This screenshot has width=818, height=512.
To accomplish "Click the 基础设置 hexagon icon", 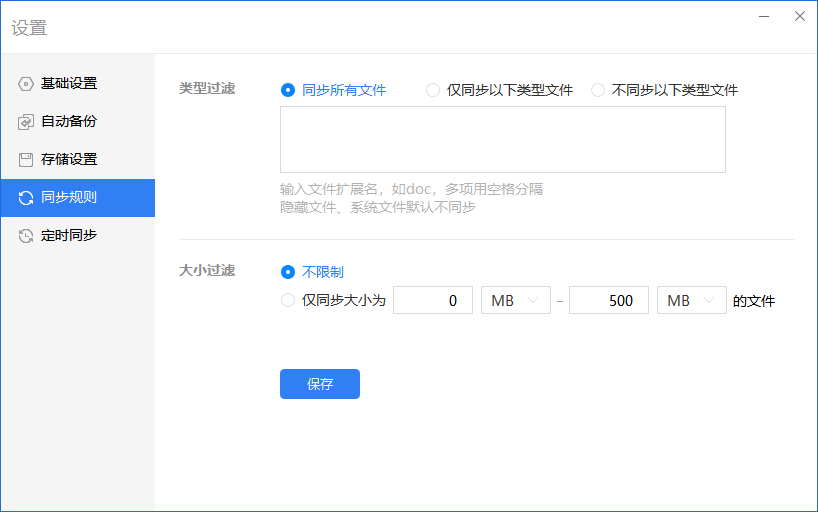I will 26,84.
